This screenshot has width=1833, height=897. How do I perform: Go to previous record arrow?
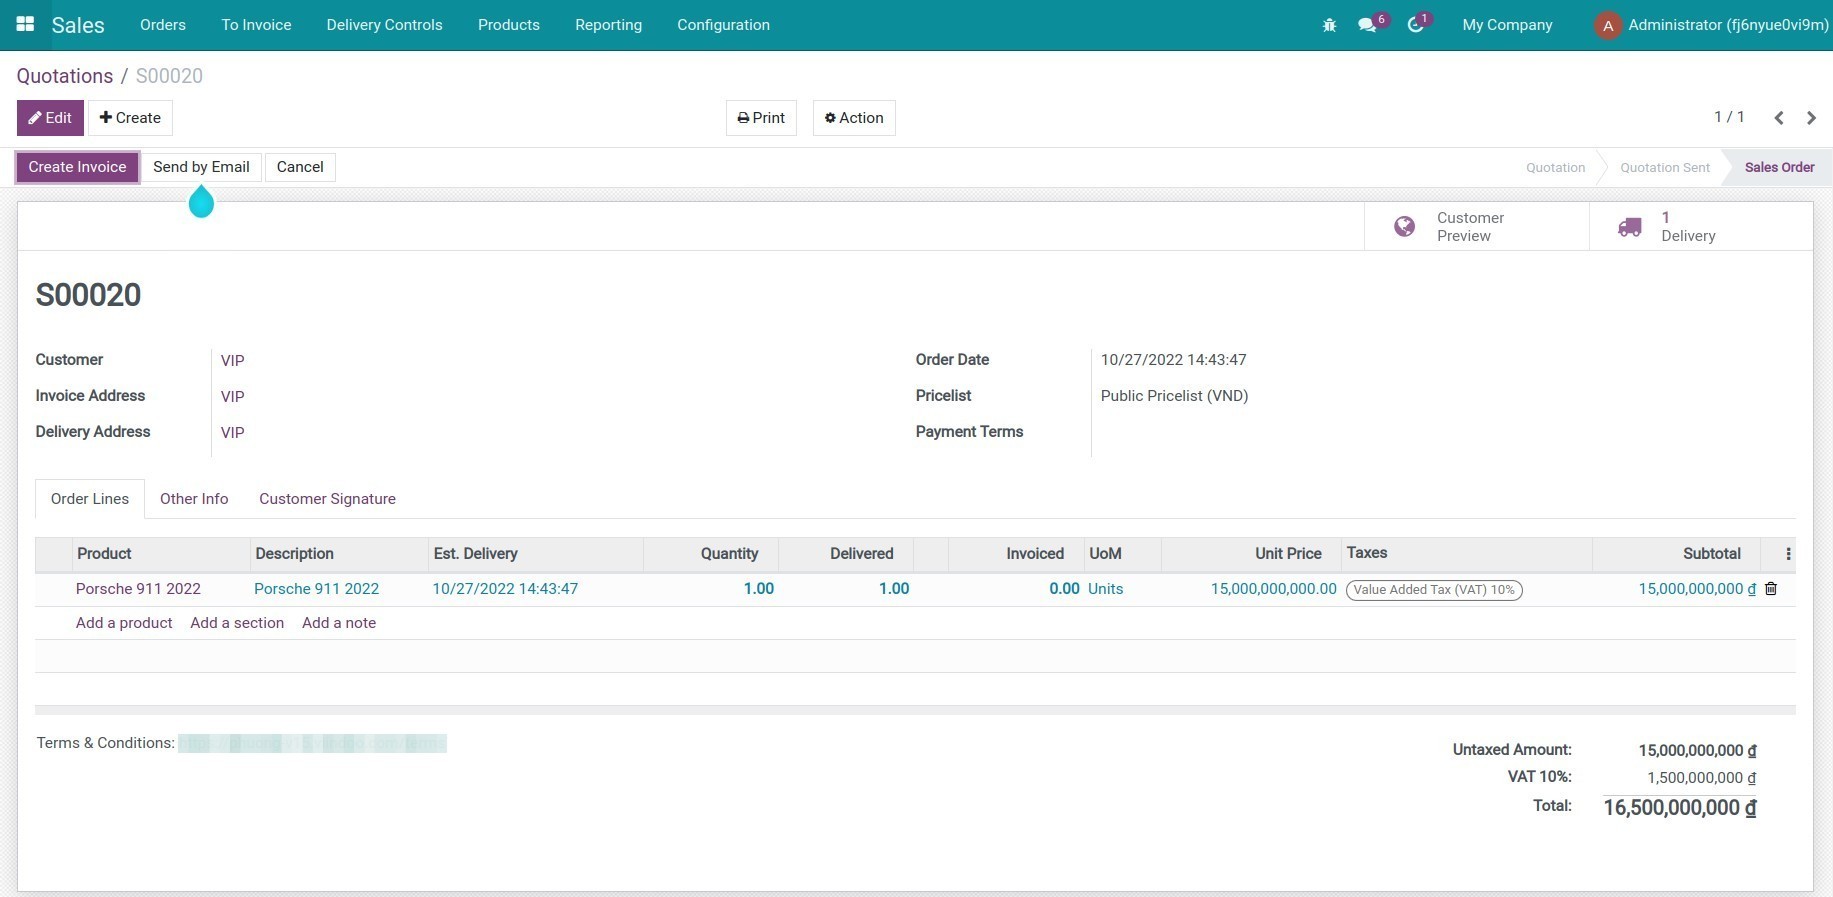[x=1779, y=118]
